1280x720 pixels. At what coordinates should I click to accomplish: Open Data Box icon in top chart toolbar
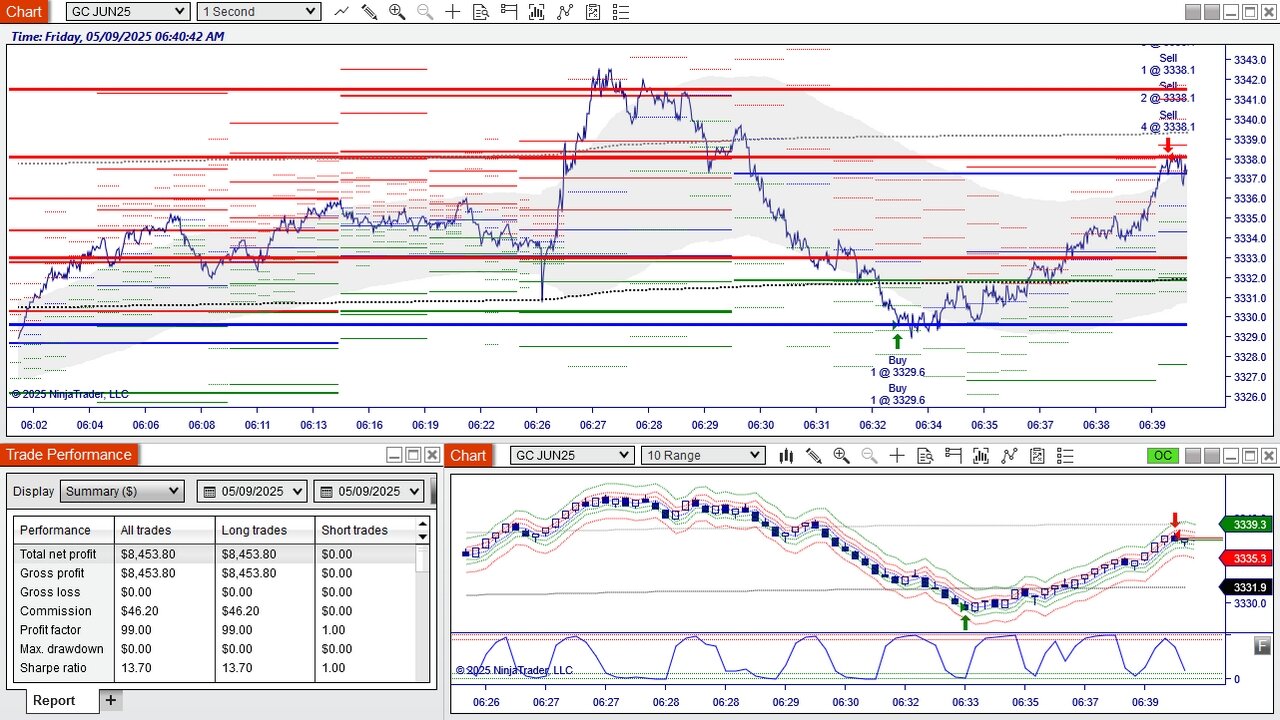481,12
